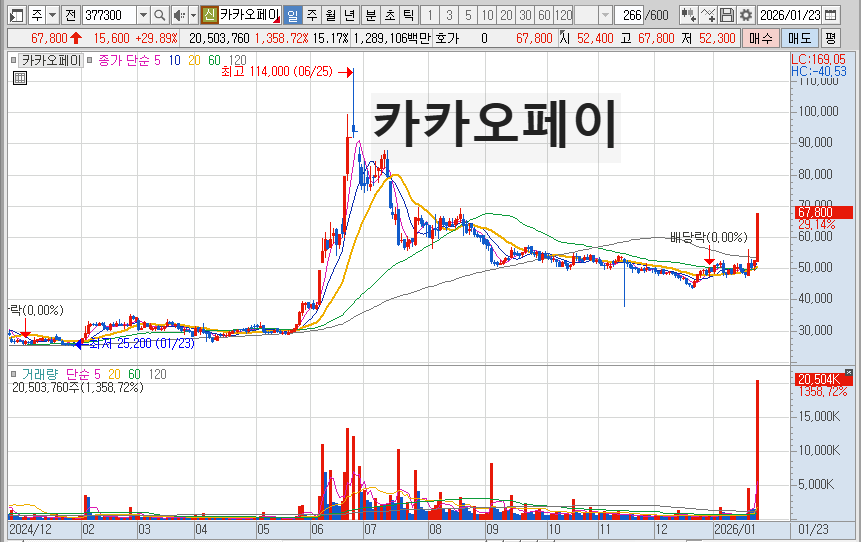Switch to minute '분' chart
Viewport: 861px width, 542px height.
[x=371, y=15]
